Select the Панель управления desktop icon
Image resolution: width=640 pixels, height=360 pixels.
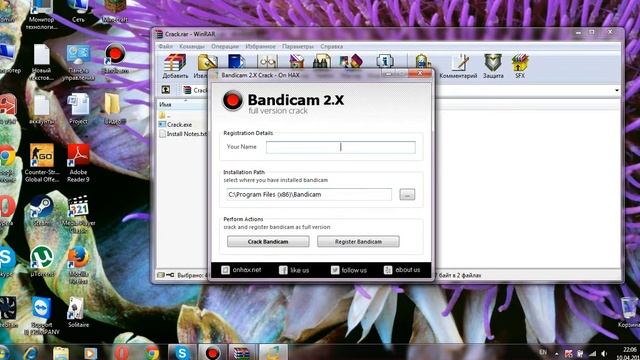pos(78,62)
